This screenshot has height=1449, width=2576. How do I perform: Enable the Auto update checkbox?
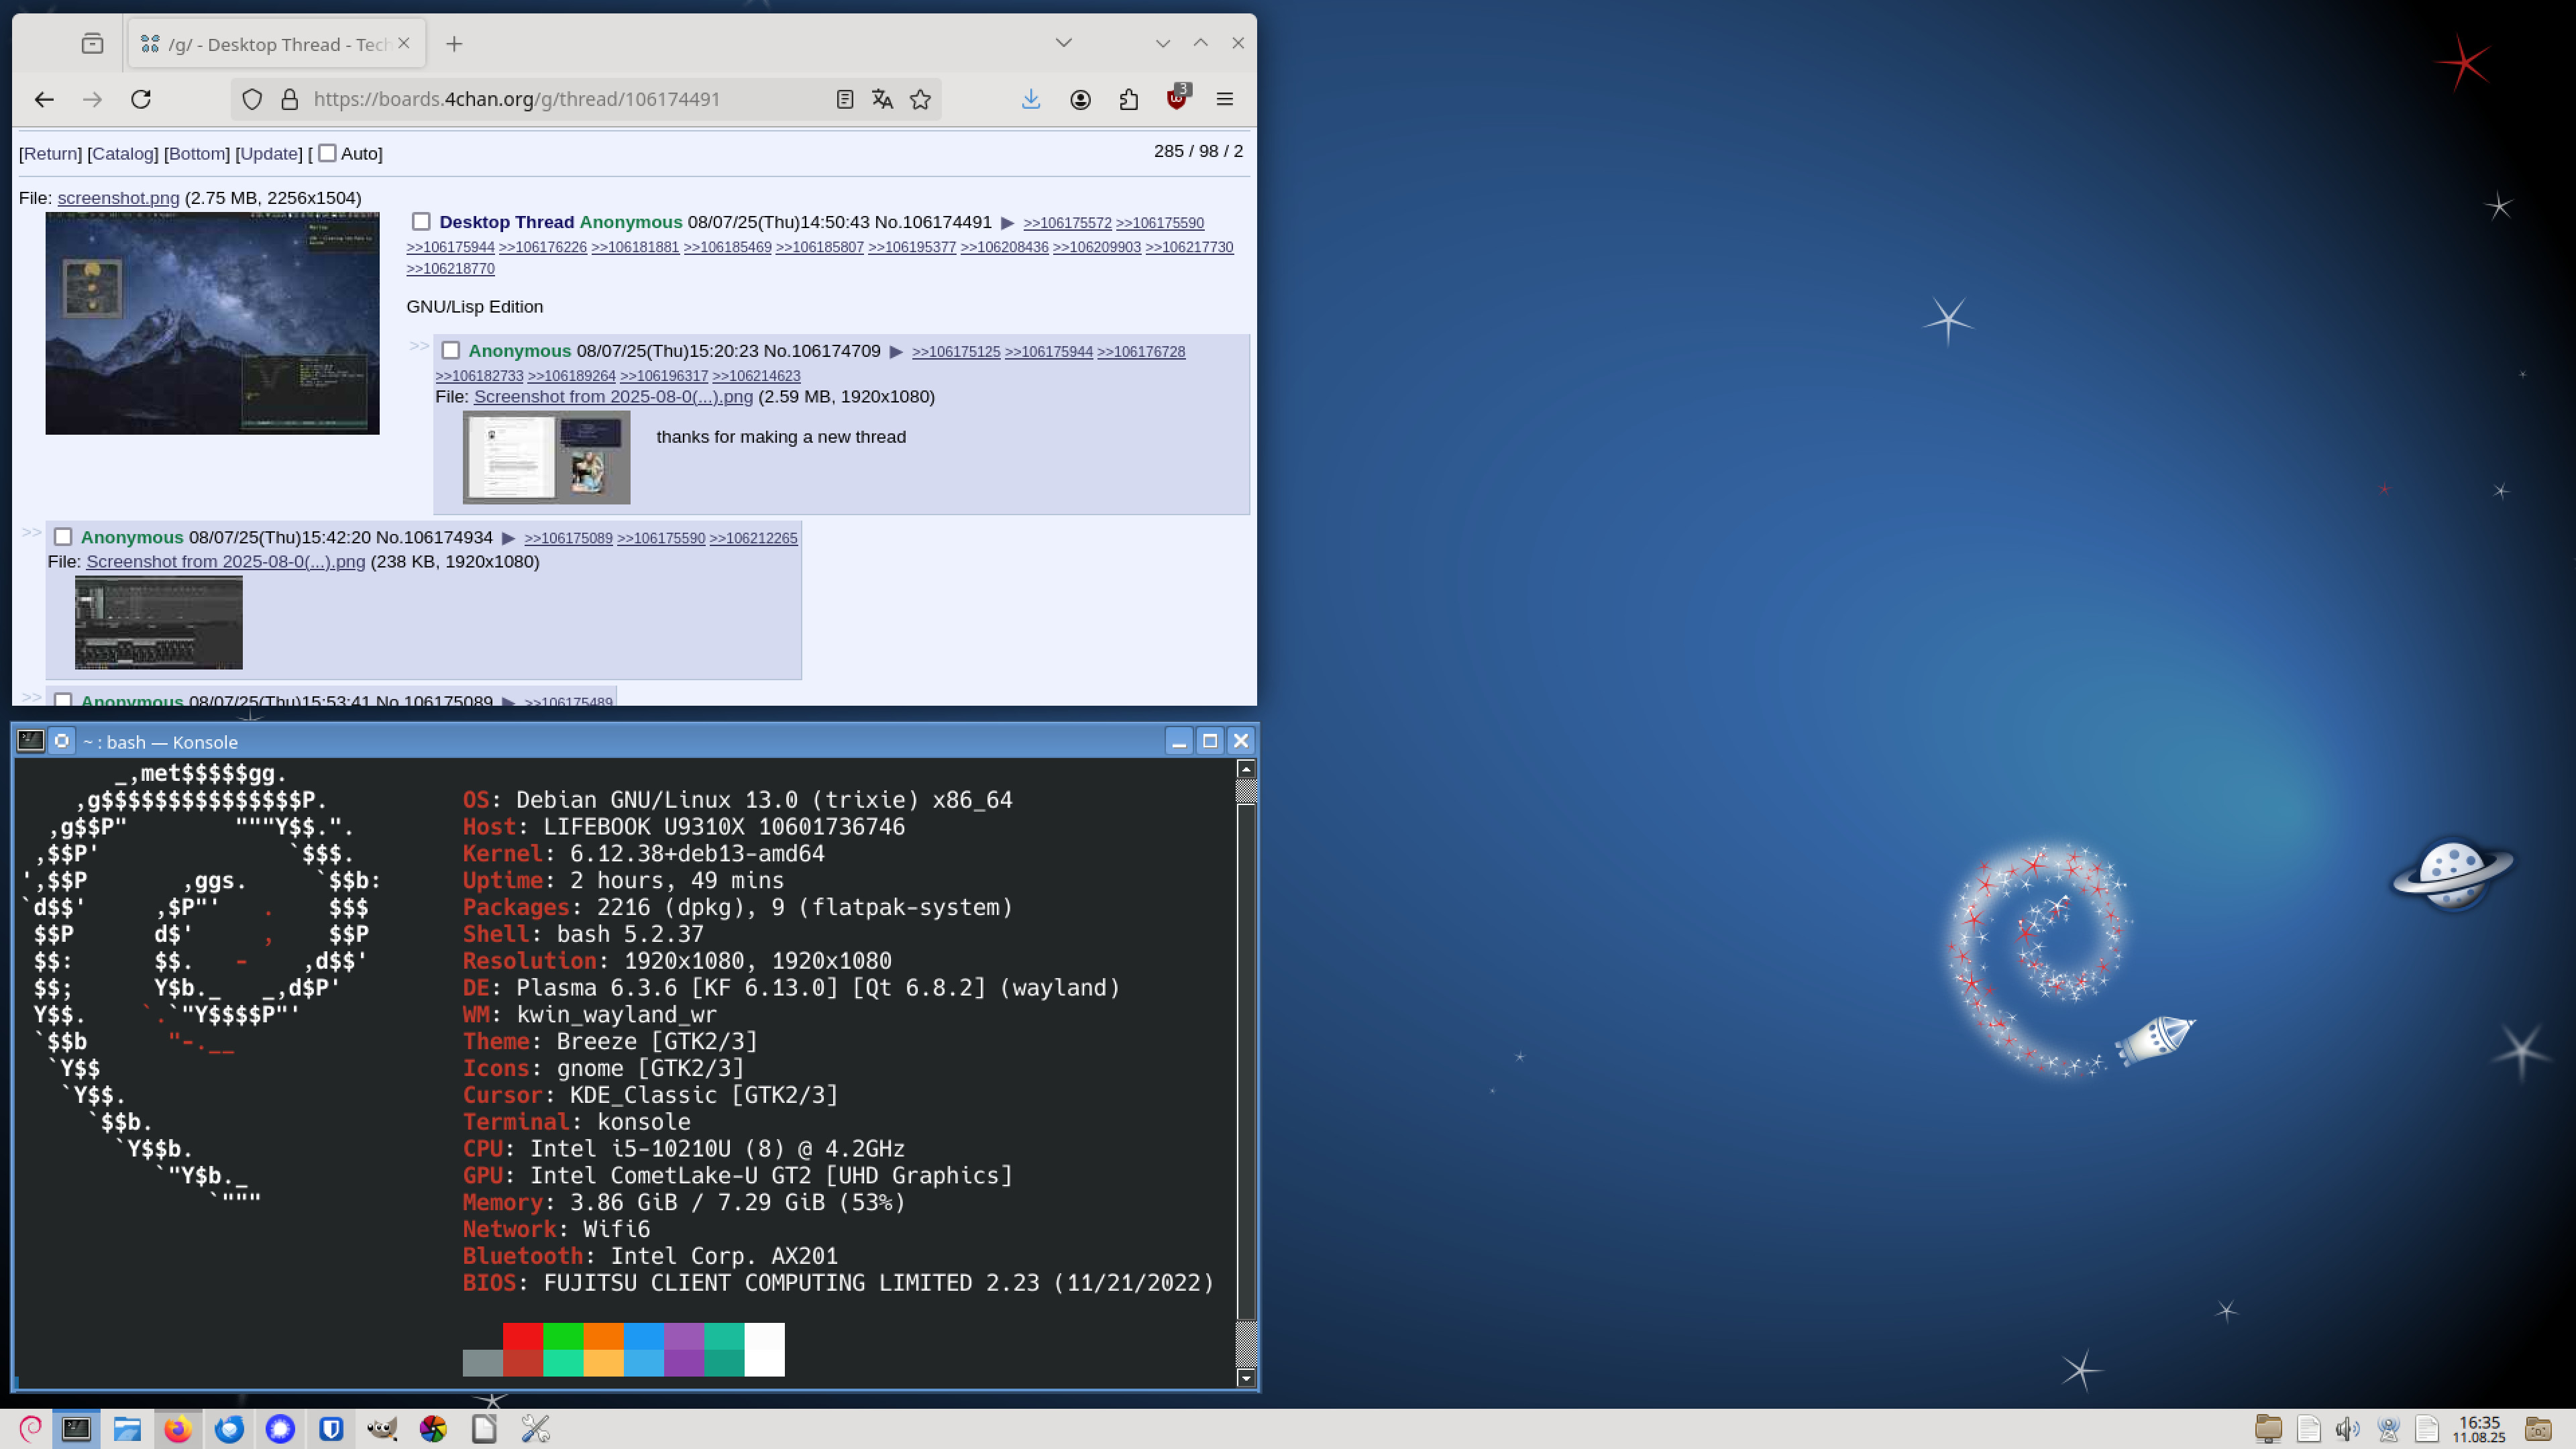pos(327,153)
